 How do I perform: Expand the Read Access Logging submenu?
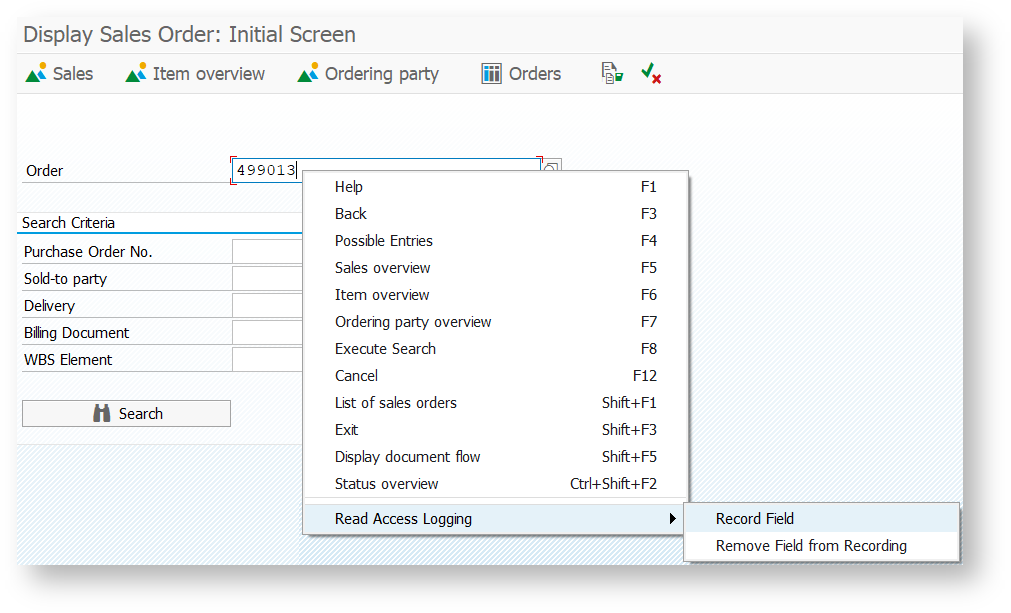[x=495, y=519]
